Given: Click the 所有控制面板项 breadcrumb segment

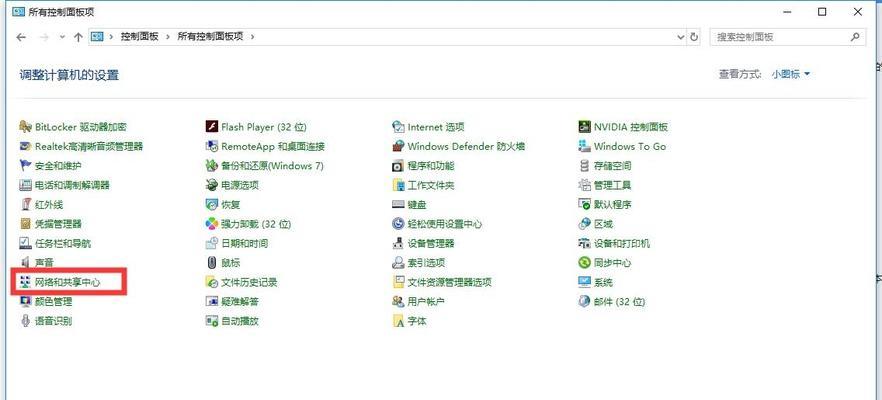Looking at the screenshot, I should coord(210,37).
